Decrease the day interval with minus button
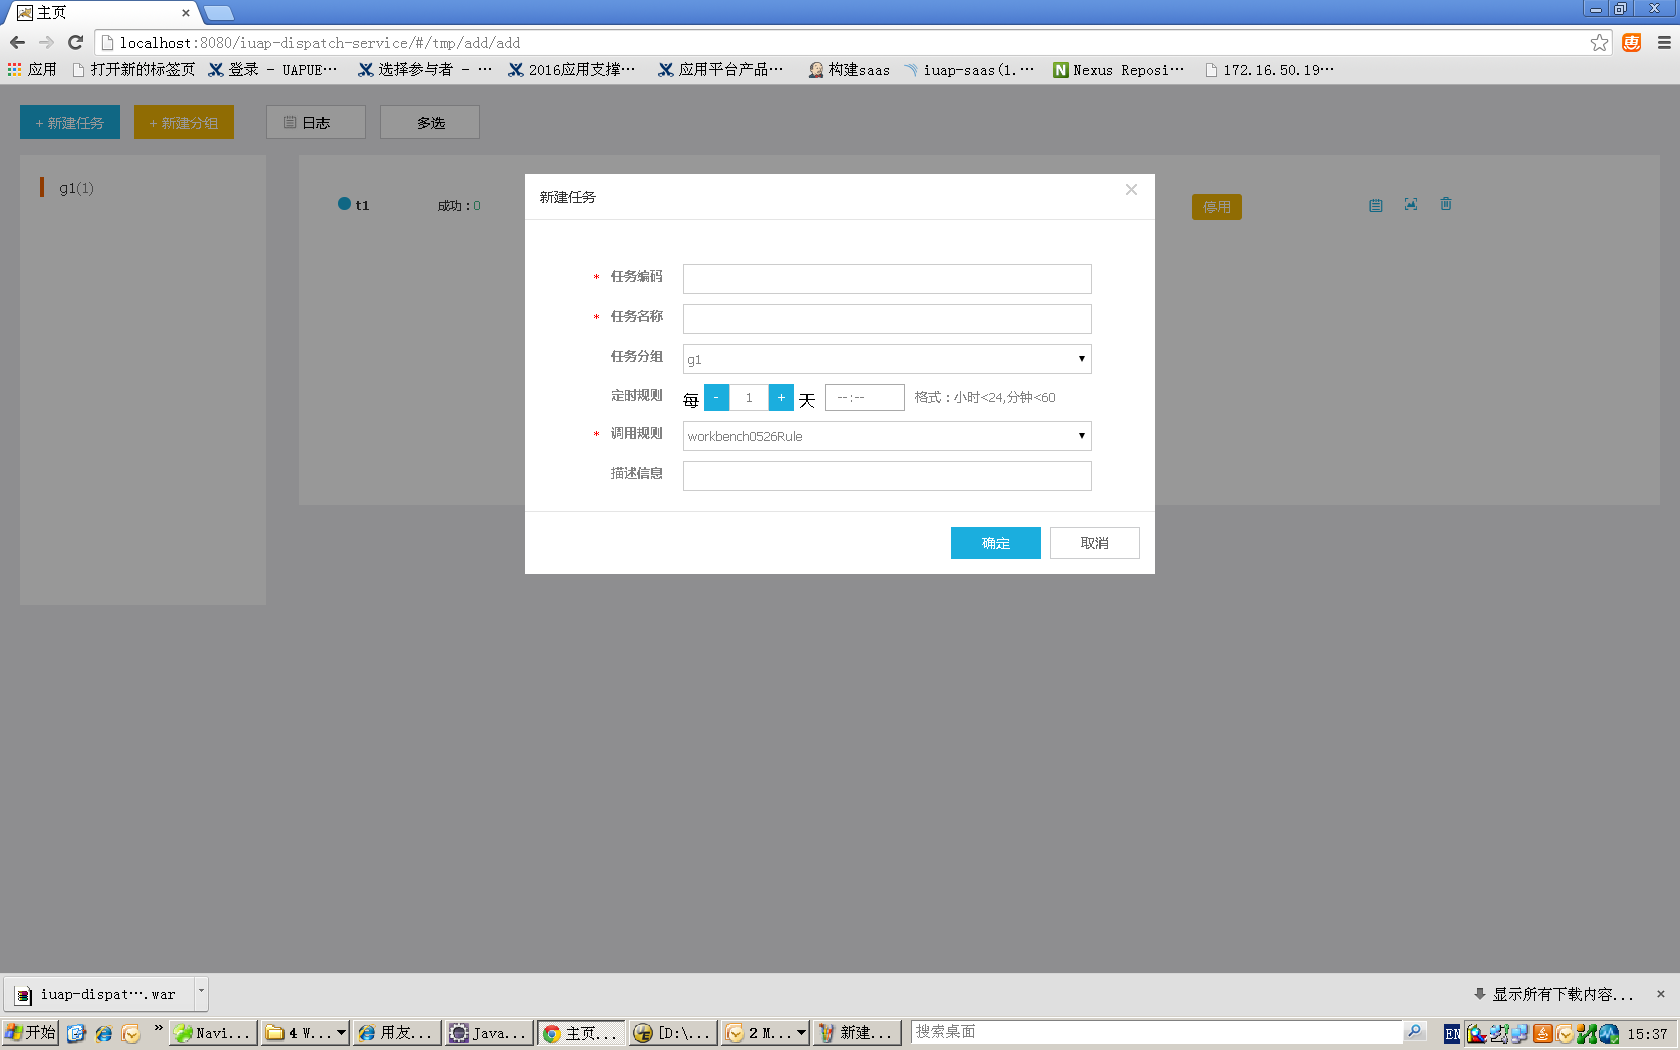The image size is (1680, 1050). [x=716, y=398]
